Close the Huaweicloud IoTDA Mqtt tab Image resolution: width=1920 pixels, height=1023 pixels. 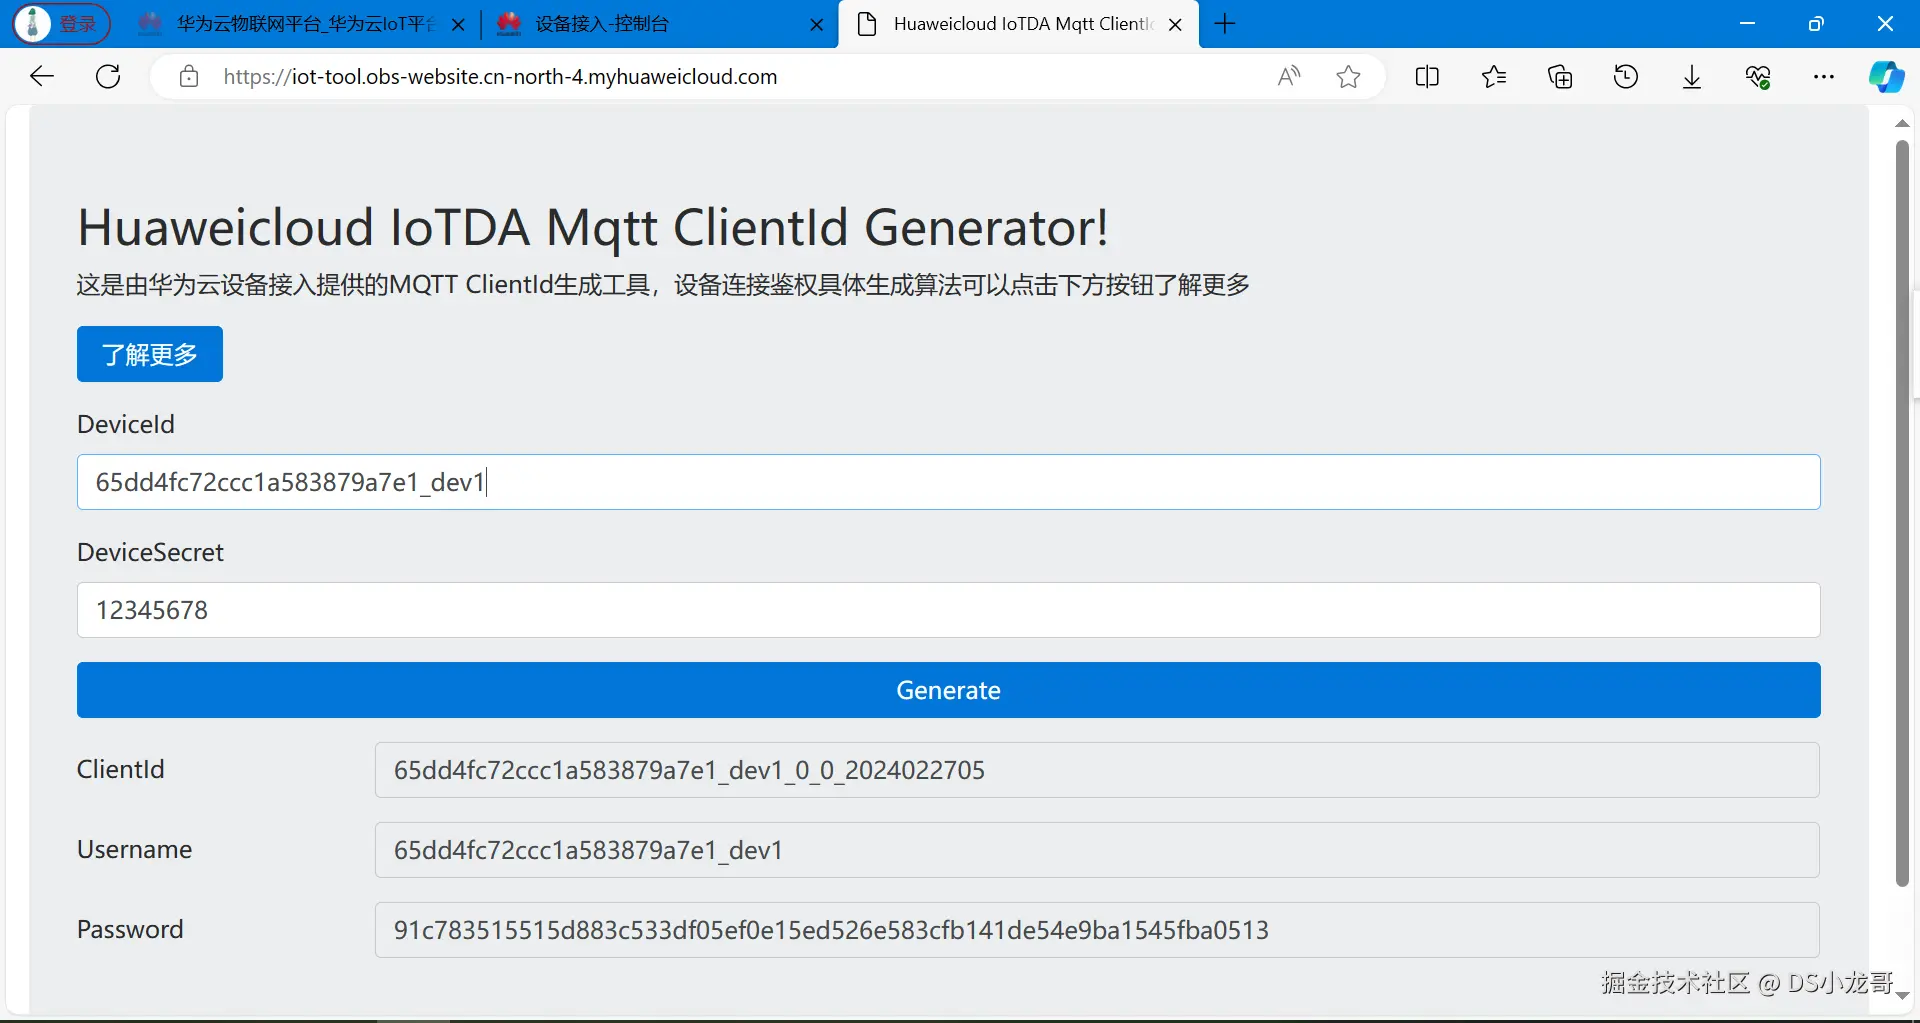click(x=1176, y=25)
